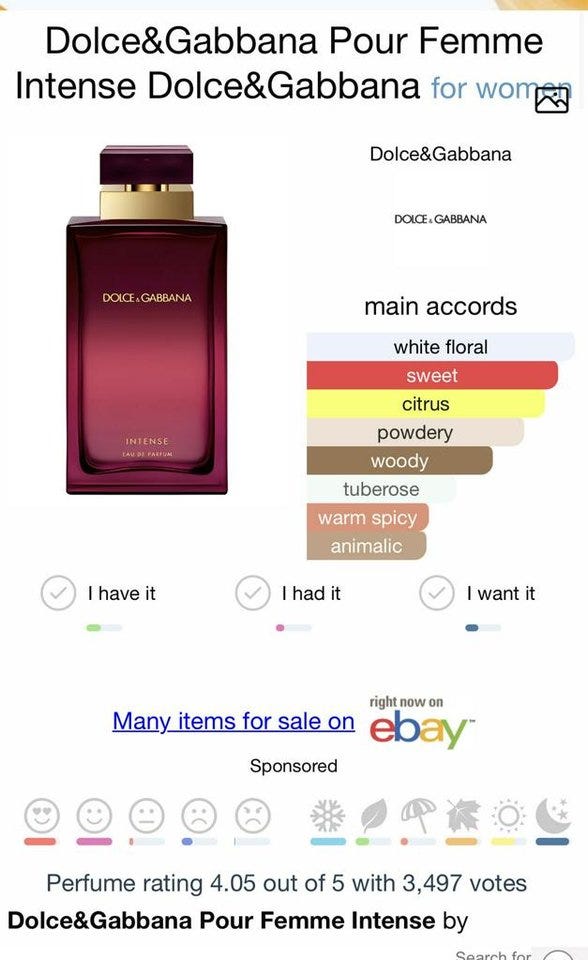588x960 pixels.
Task: Check the "I want it" option
Action: (x=477, y=593)
